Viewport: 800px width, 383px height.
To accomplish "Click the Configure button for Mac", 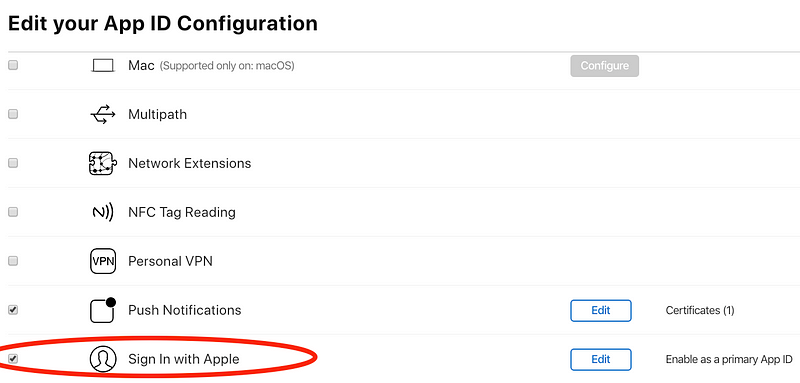I will click(x=604, y=66).
